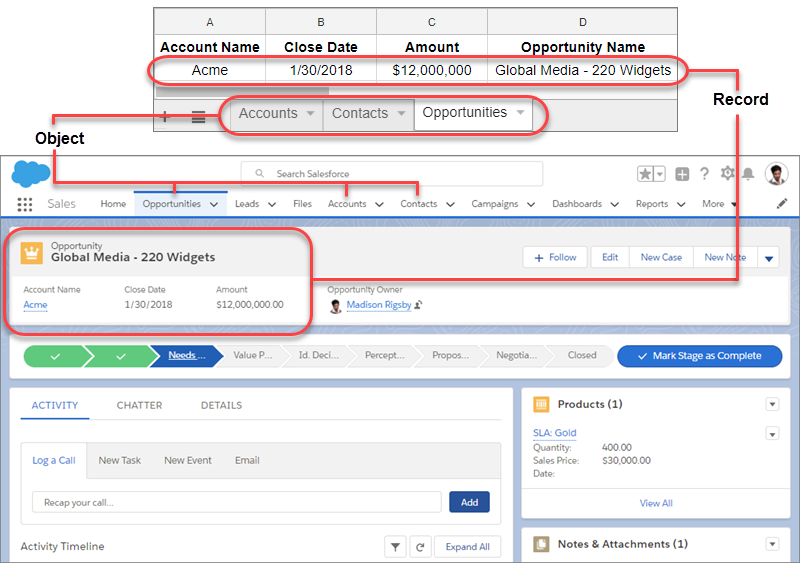
Task: Select the Email composer tab
Action: click(247, 460)
